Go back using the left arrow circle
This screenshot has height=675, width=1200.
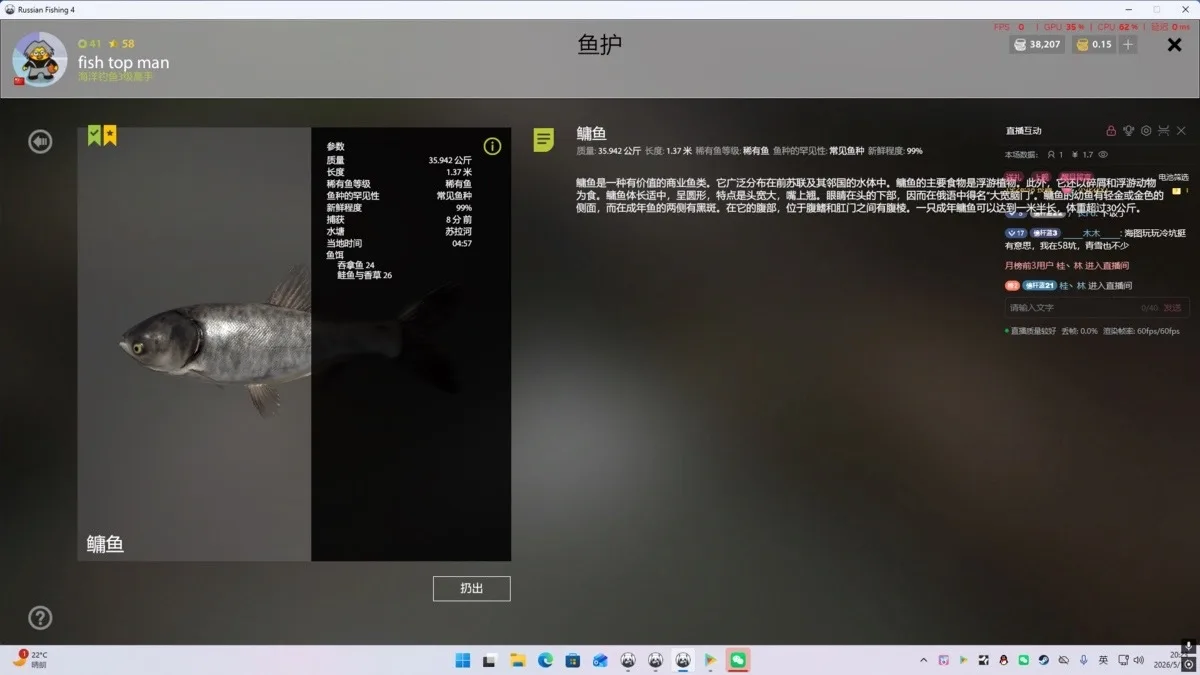click(x=40, y=142)
